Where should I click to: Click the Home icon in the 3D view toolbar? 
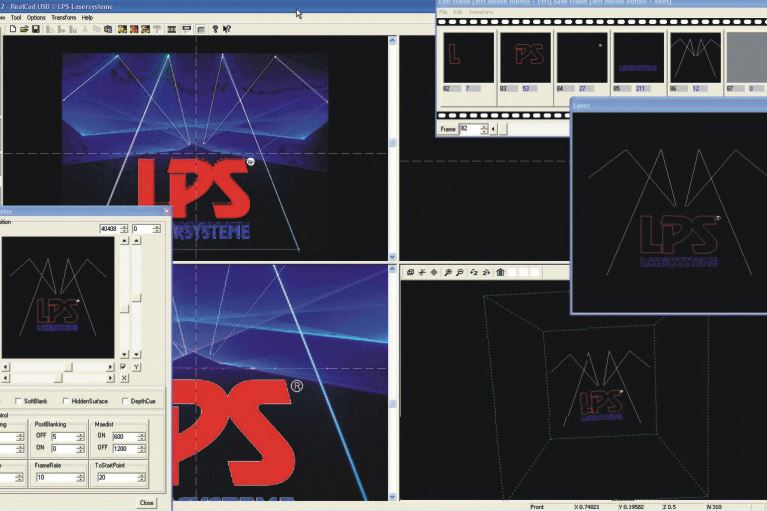click(x=500, y=272)
